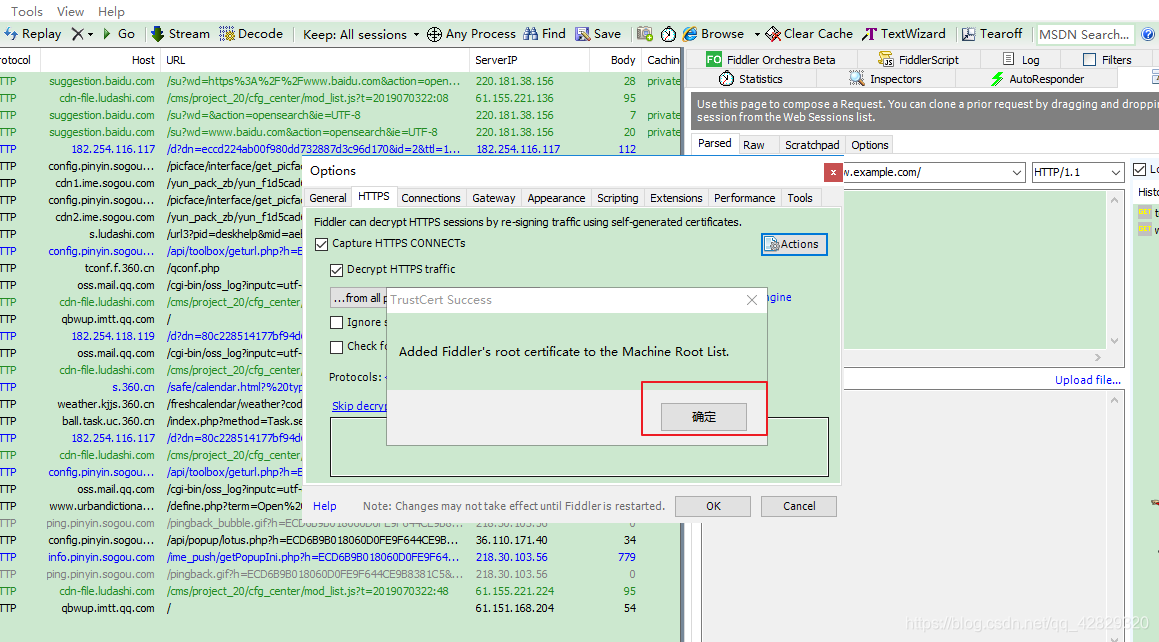The image size is (1159, 642).
Task: Click the camera screenshot icon
Action: click(645, 34)
